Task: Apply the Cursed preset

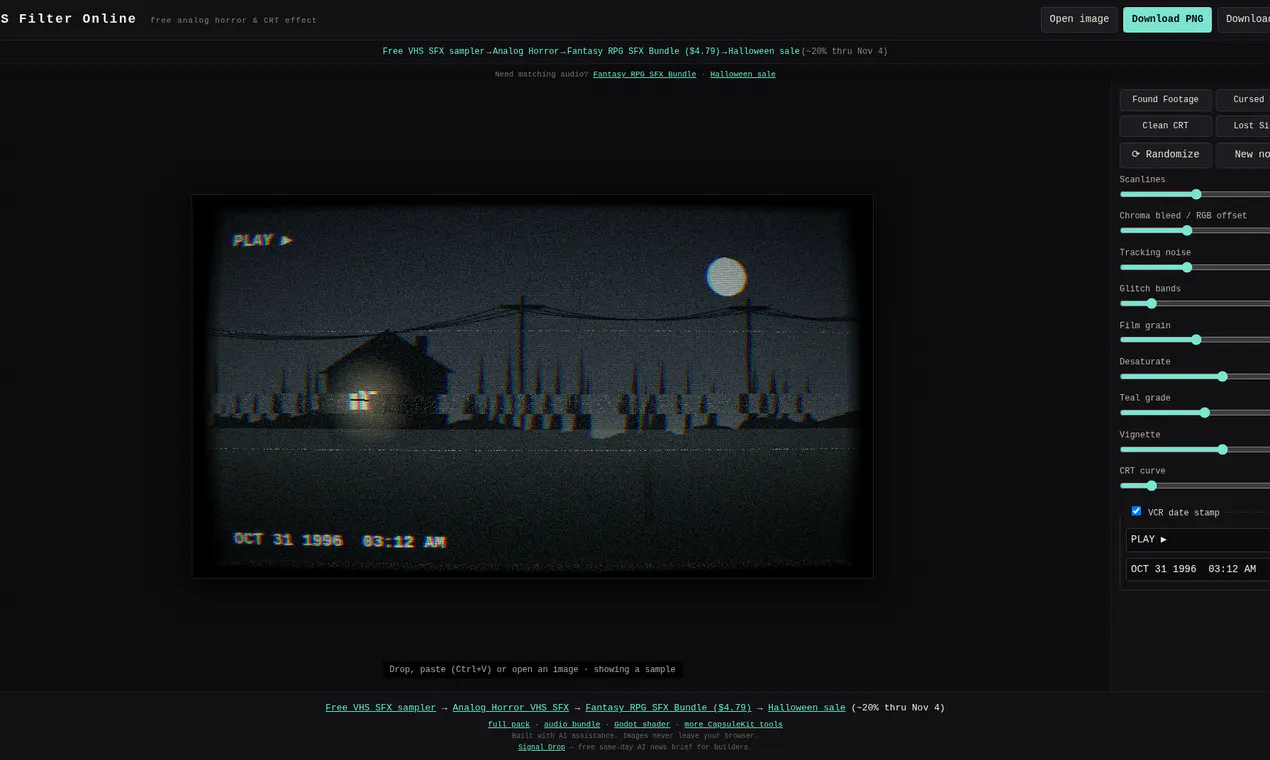Action: tap(1243, 100)
